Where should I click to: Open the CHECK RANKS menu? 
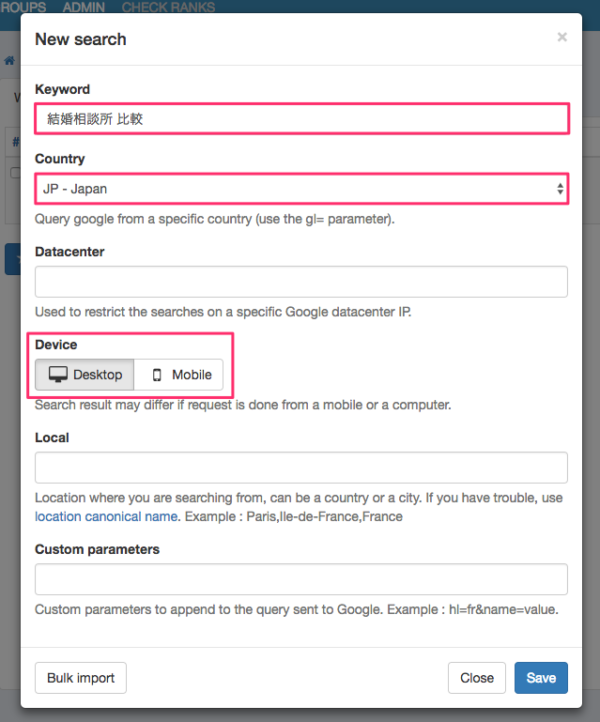pyautogui.click(x=168, y=7)
